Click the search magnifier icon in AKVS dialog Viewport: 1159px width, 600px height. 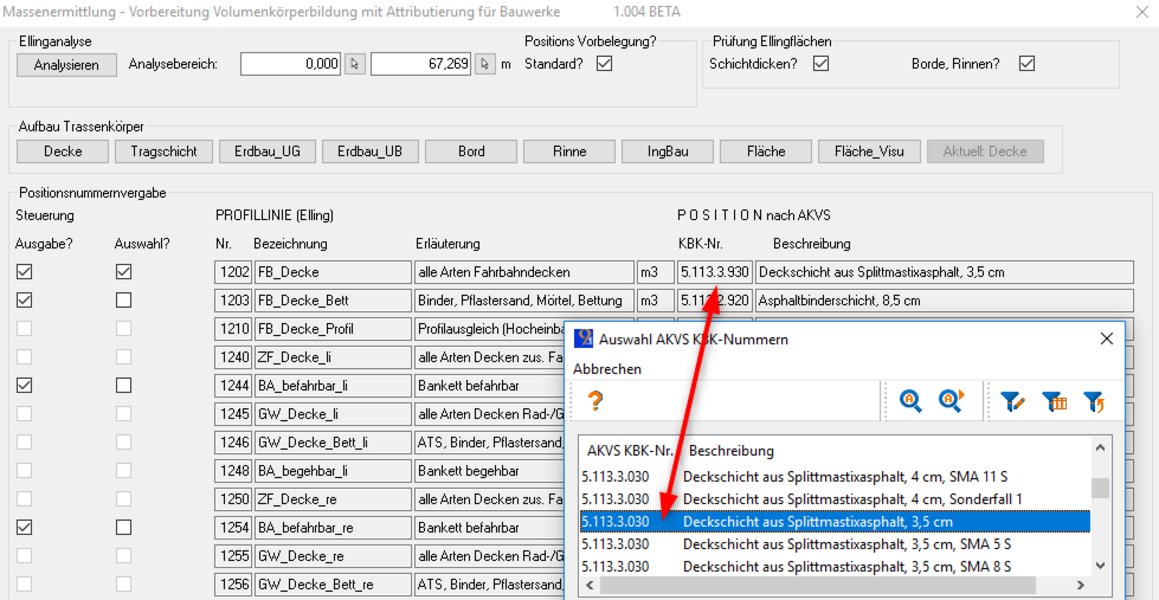coord(911,401)
